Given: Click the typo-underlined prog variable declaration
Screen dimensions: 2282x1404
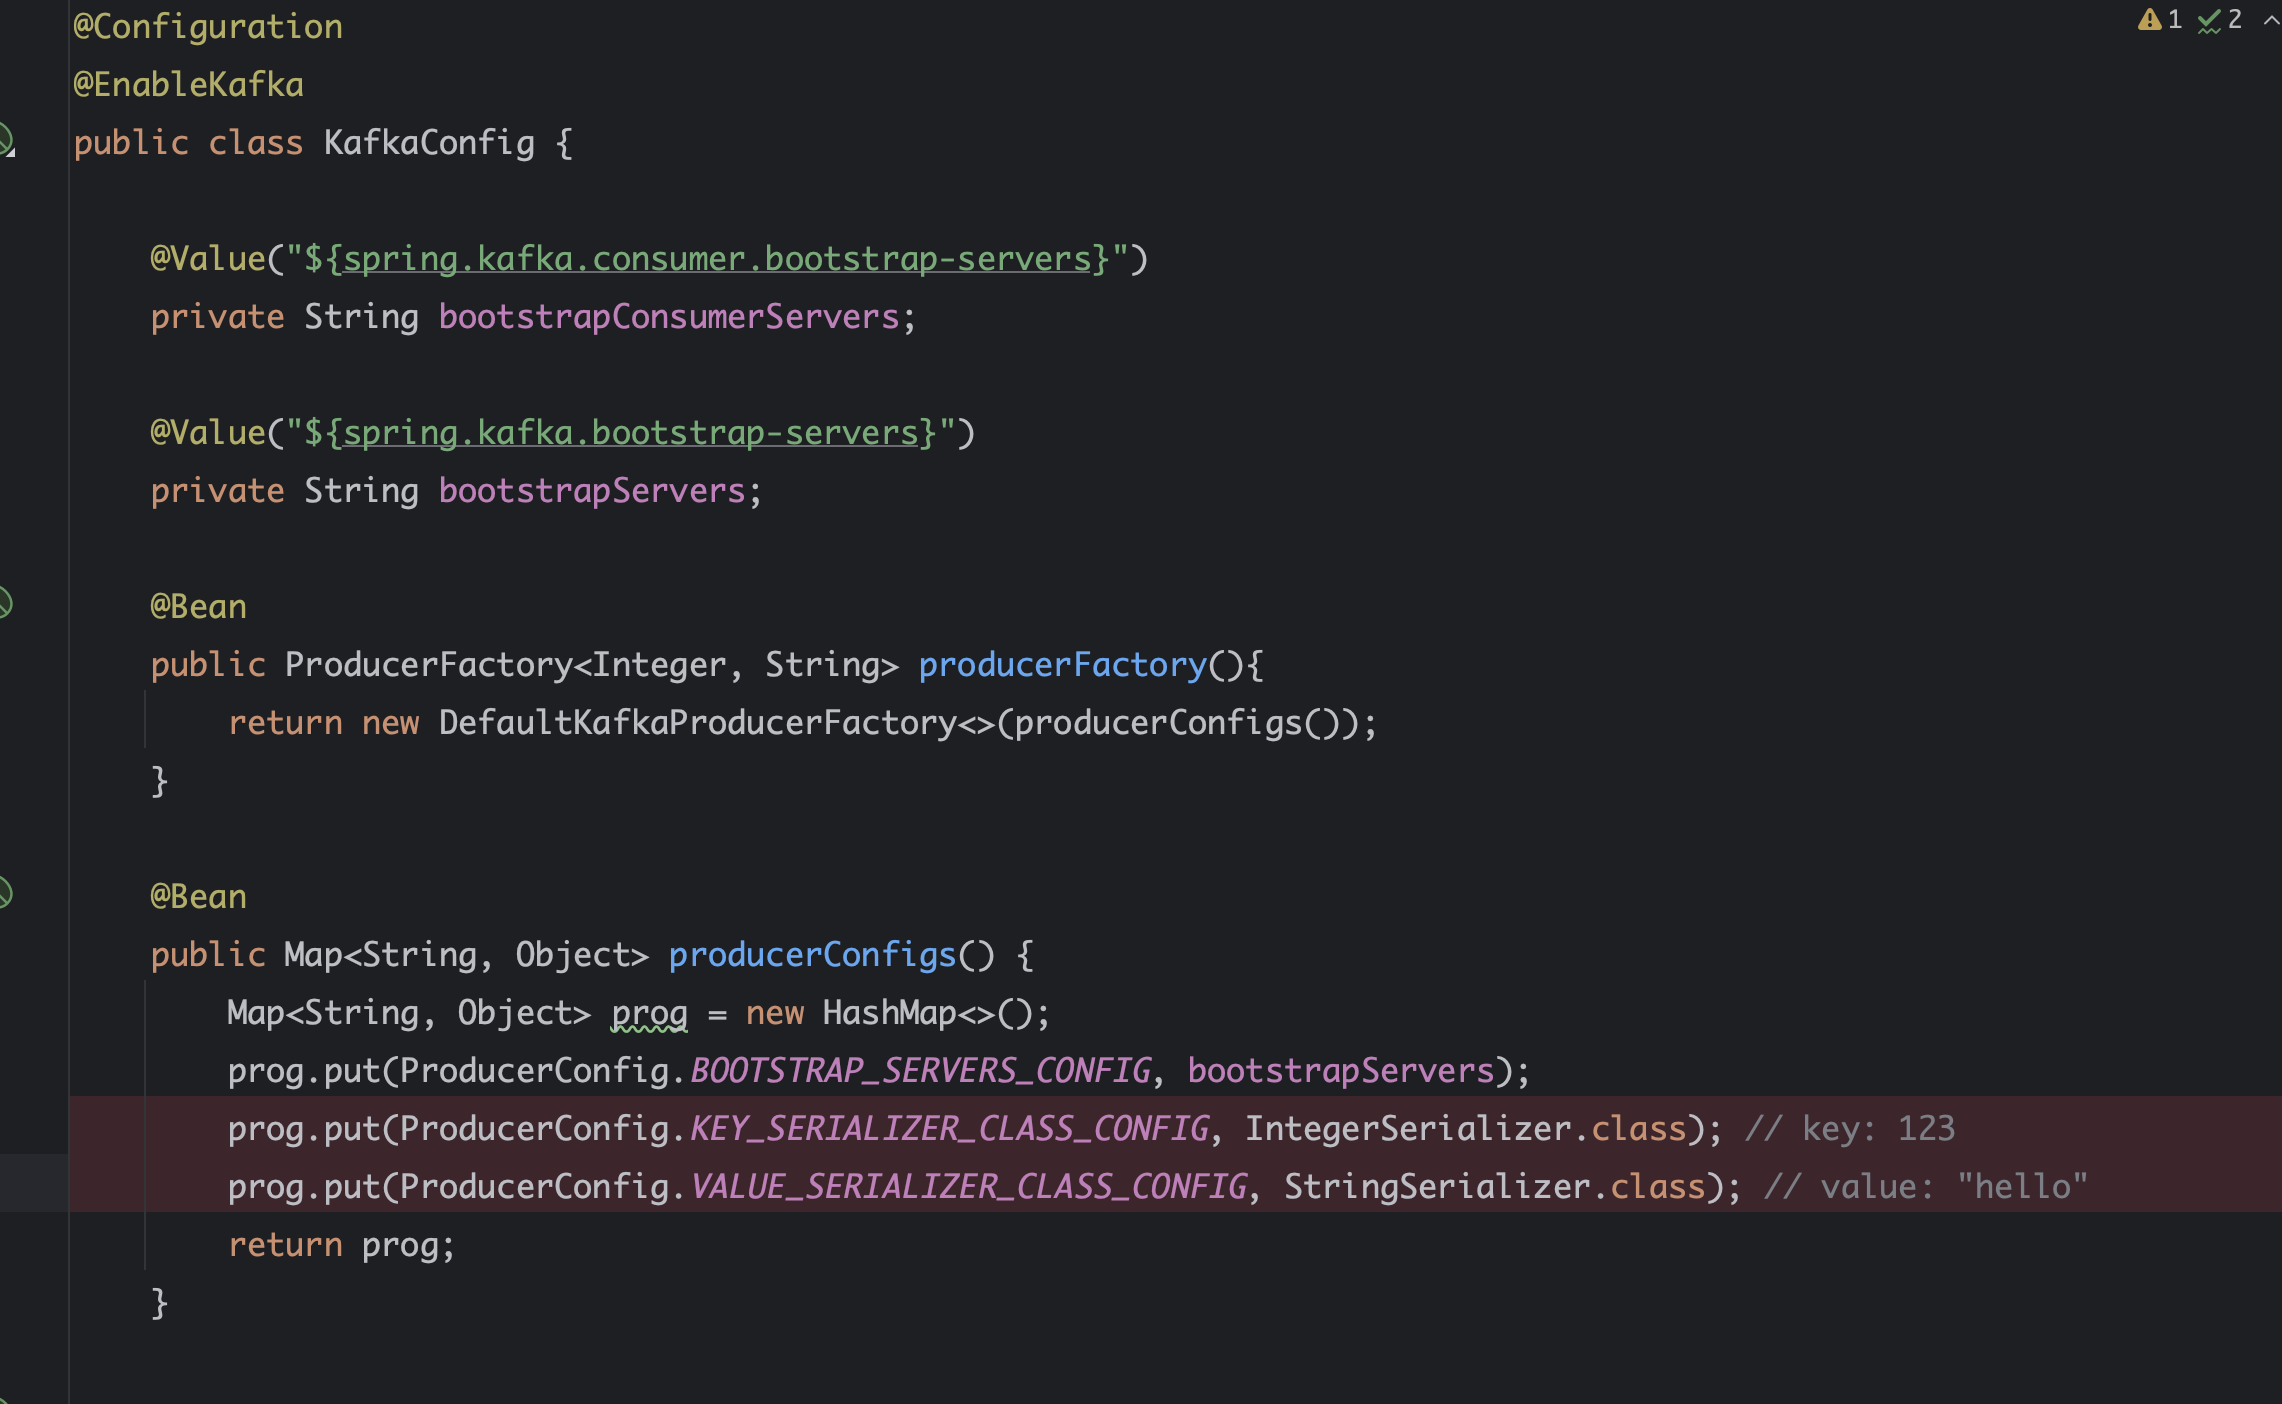Looking at the screenshot, I should [x=649, y=1013].
